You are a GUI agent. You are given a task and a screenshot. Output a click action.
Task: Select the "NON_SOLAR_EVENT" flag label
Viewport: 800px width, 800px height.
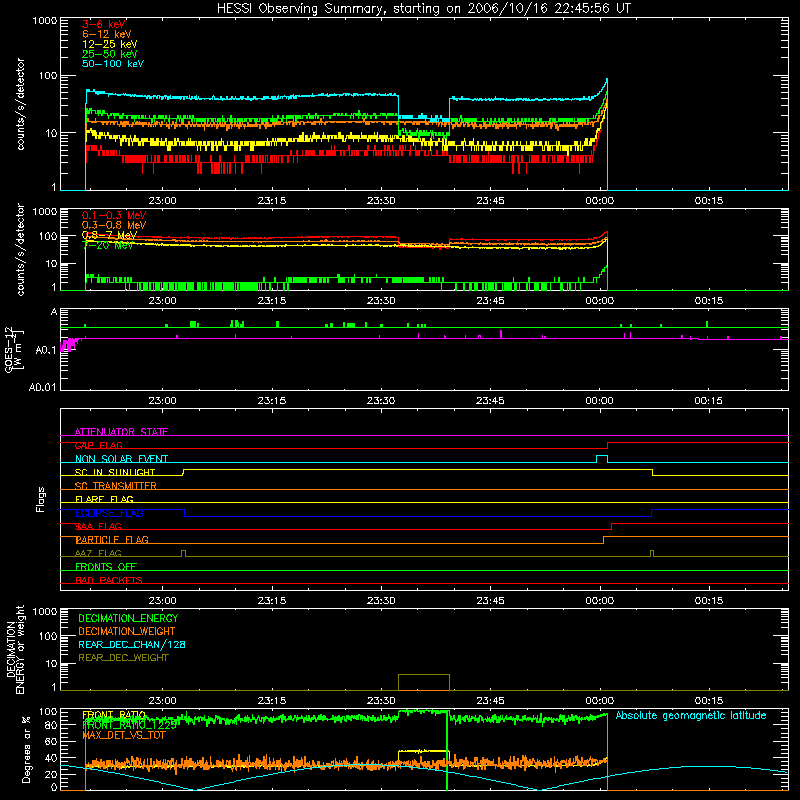tap(121, 459)
